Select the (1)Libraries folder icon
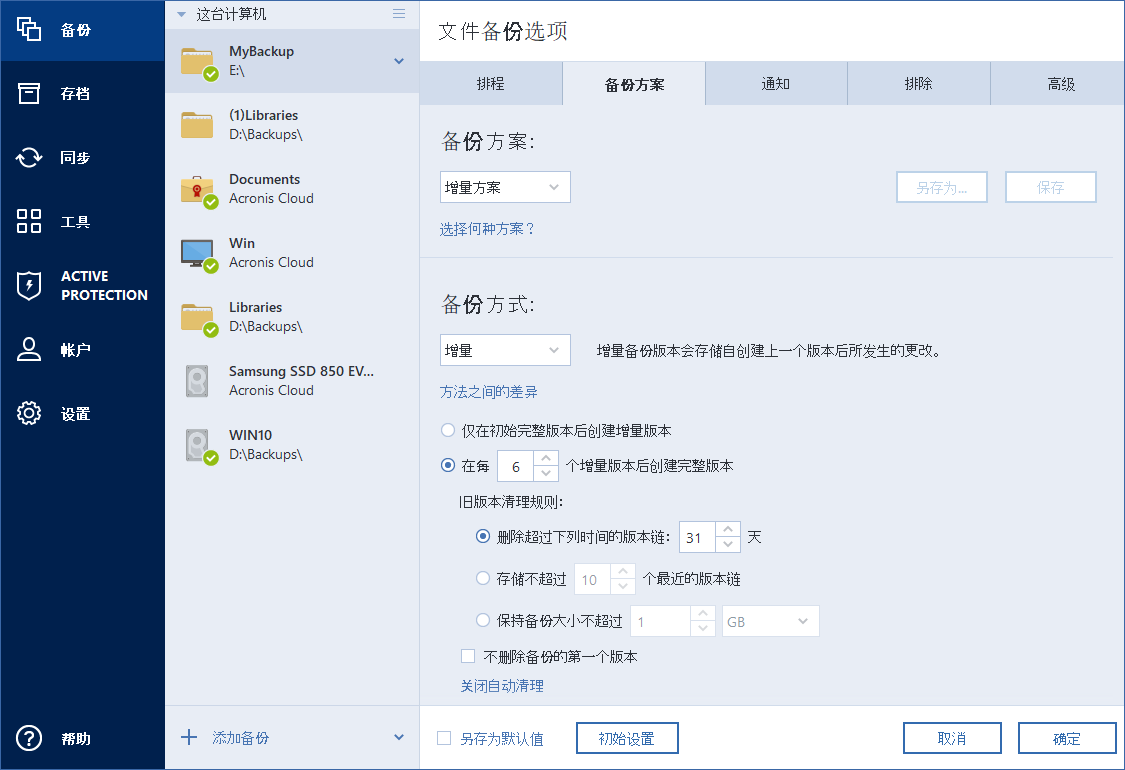The width and height of the screenshot is (1125, 770). 197,125
